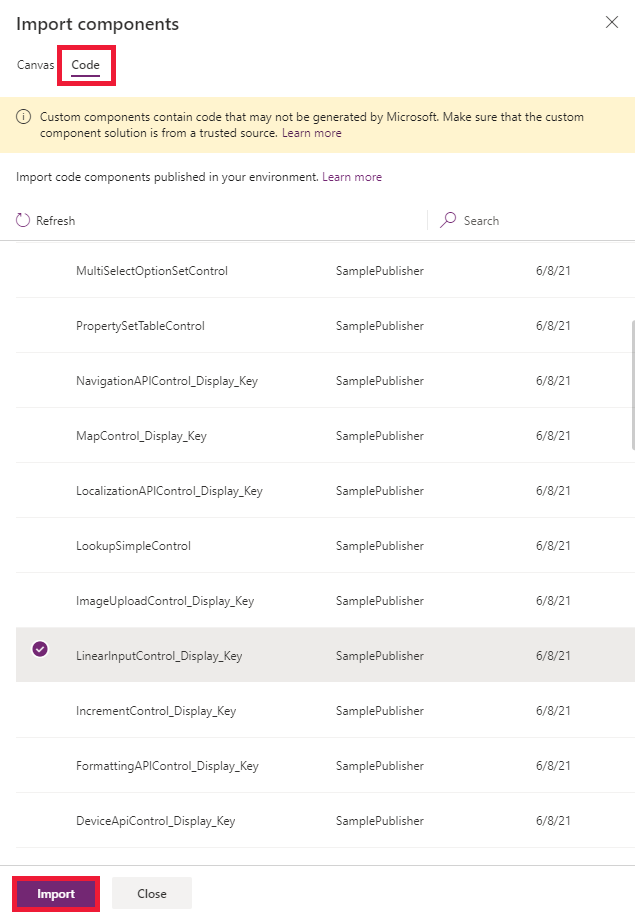Viewport: 635px width, 921px height.
Task: Open Learn more link beside import description
Action: (x=352, y=177)
